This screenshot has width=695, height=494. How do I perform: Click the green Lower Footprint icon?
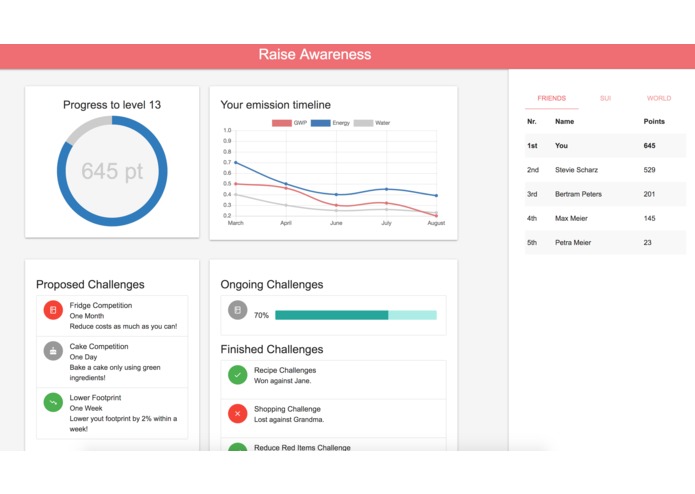point(53,402)
